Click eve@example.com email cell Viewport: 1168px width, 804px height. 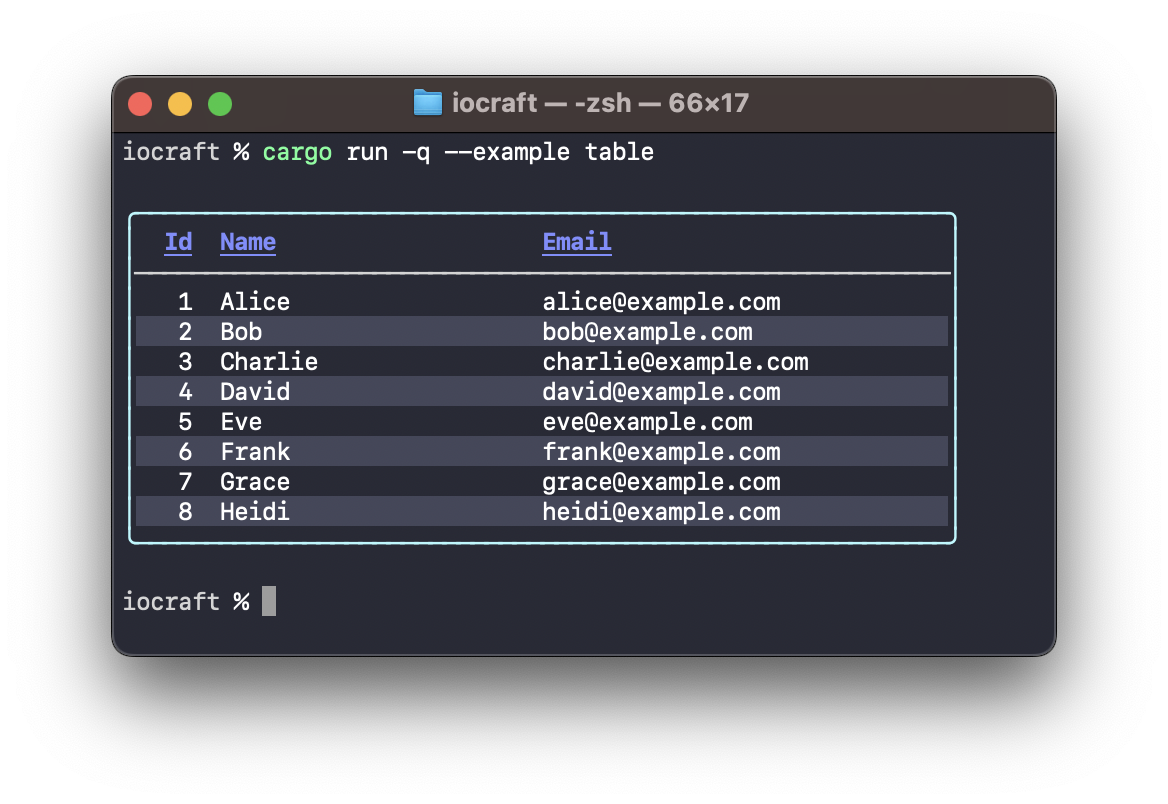(647, 422)
